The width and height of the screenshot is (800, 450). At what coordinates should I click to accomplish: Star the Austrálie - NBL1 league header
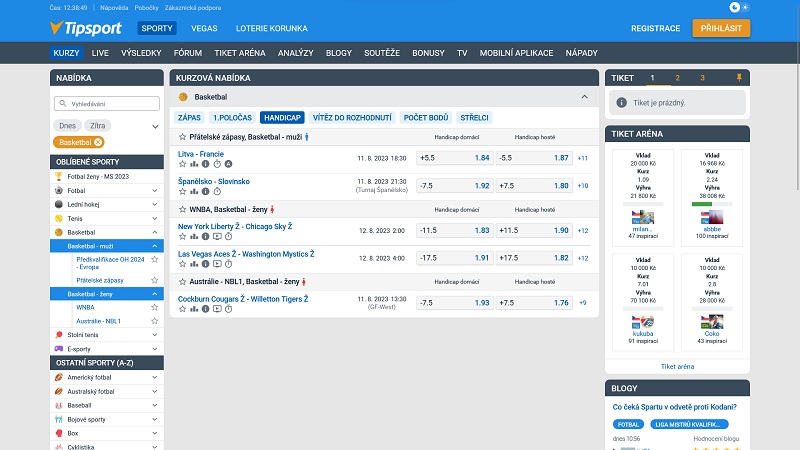click(x=182, y=281)
